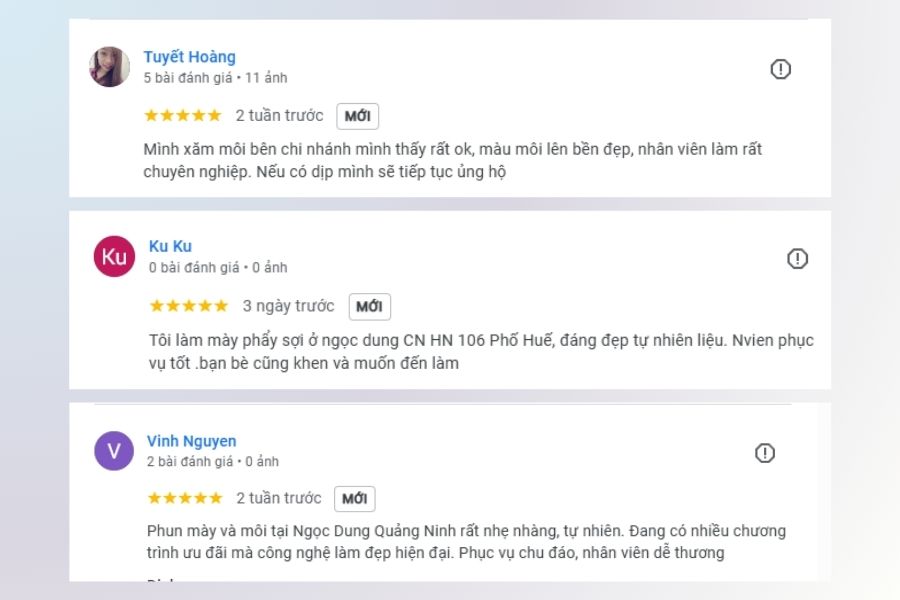Open Tuyết Hoàng's reviewer name link
Image resolution: width=900 pixels, height=600 pixels.
coord(191,56)
